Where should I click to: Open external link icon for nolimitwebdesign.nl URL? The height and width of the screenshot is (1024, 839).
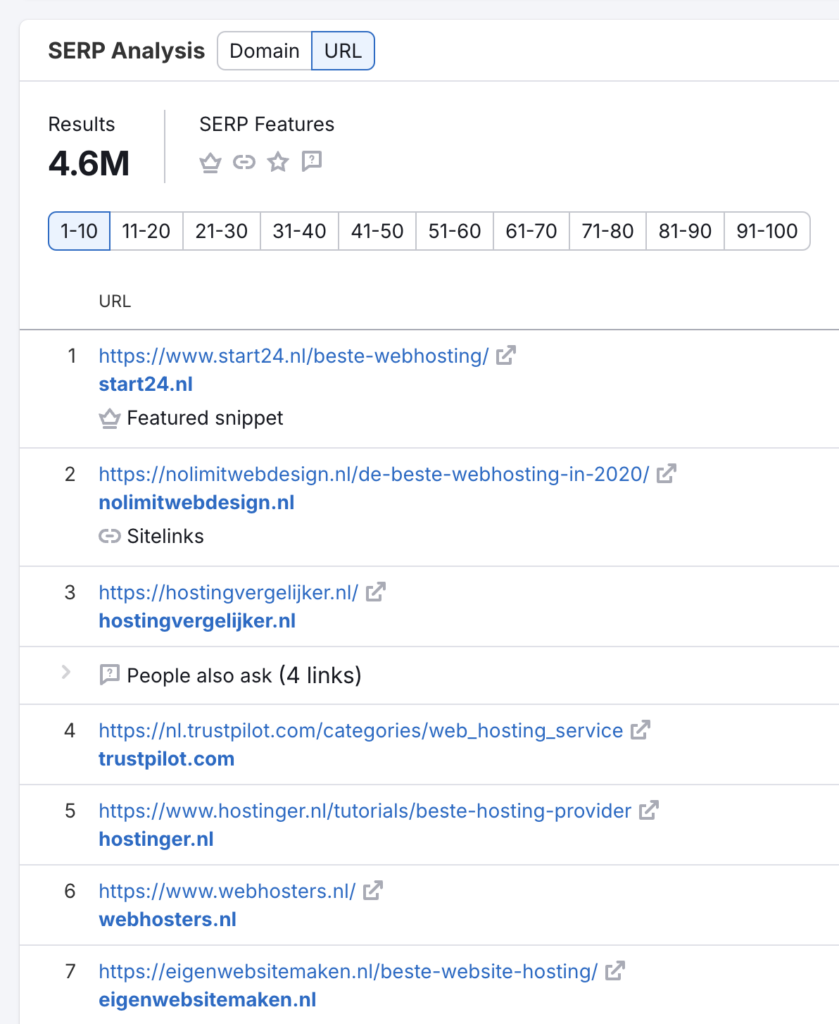(666, 473)
